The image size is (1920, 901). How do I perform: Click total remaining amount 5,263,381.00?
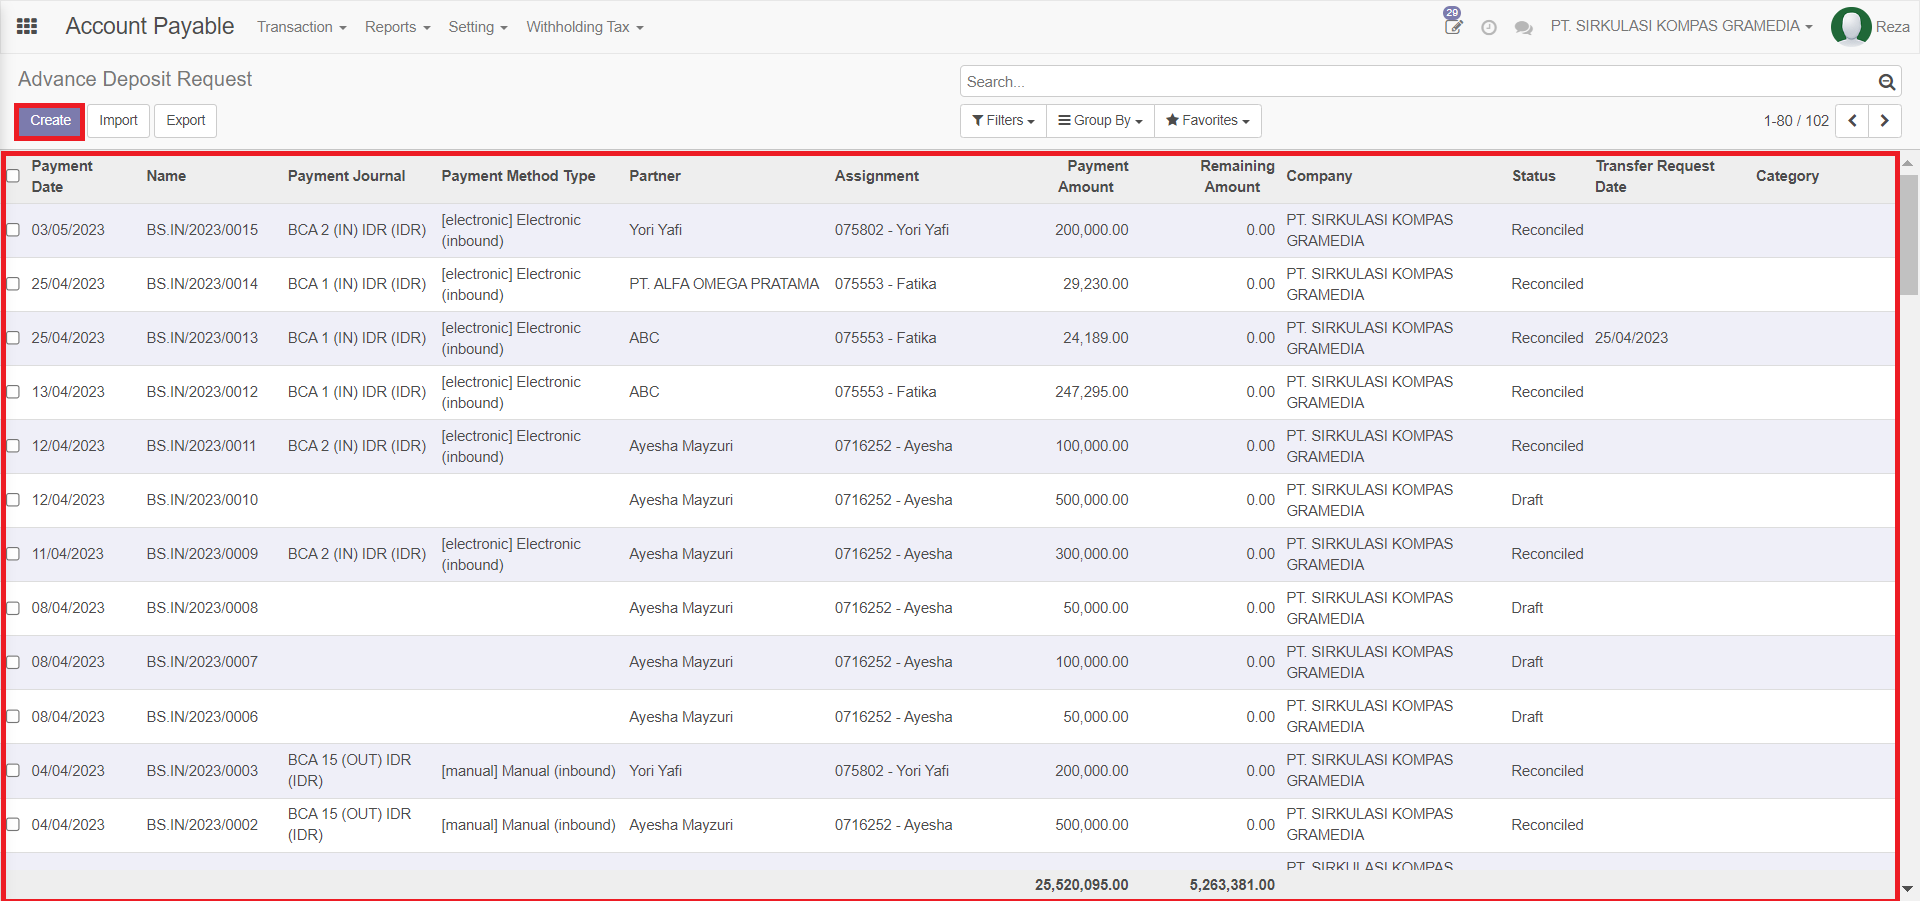click(x=1232, y=885)
